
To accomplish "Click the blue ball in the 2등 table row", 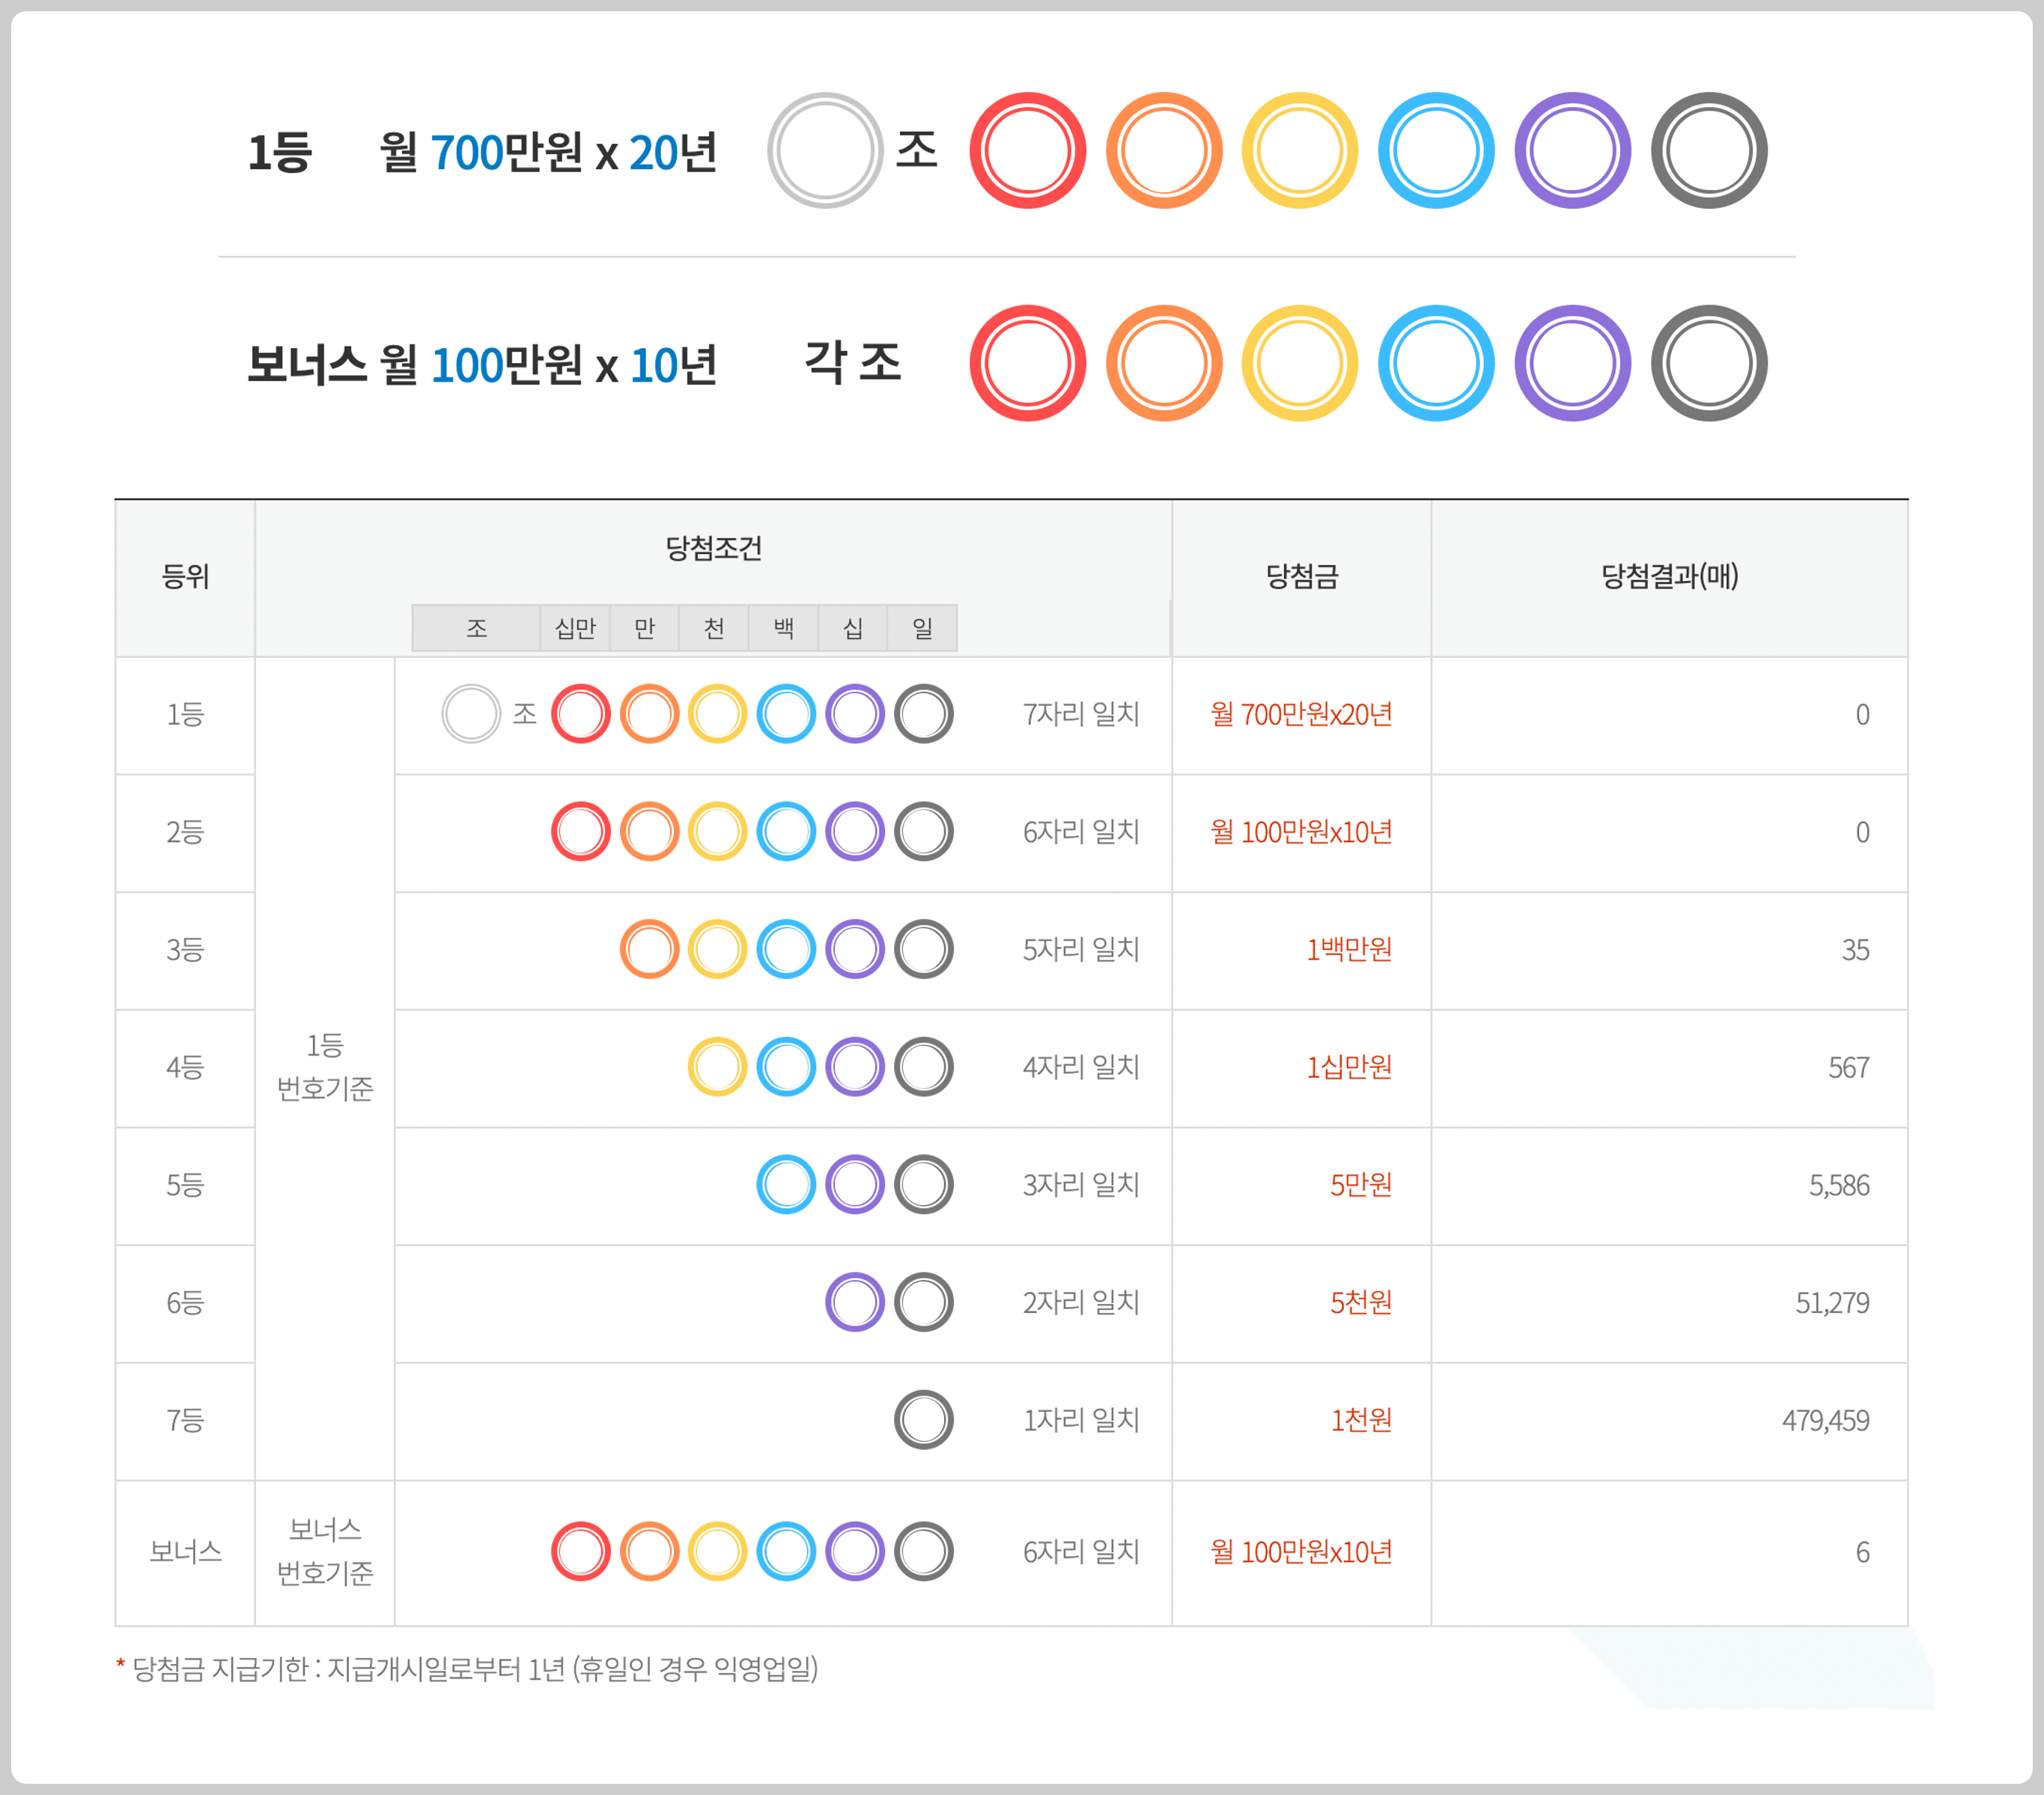I will click(787, 832).
